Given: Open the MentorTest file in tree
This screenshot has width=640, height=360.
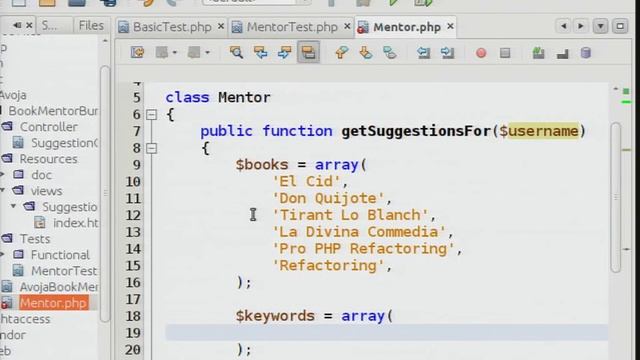Looking at the screenshot, I should coord(64,271).
